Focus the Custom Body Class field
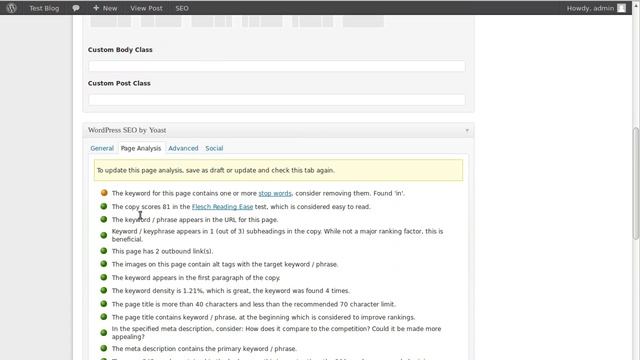Image resolution: width=640 pixels, height=360 pixels. [277, 66]
